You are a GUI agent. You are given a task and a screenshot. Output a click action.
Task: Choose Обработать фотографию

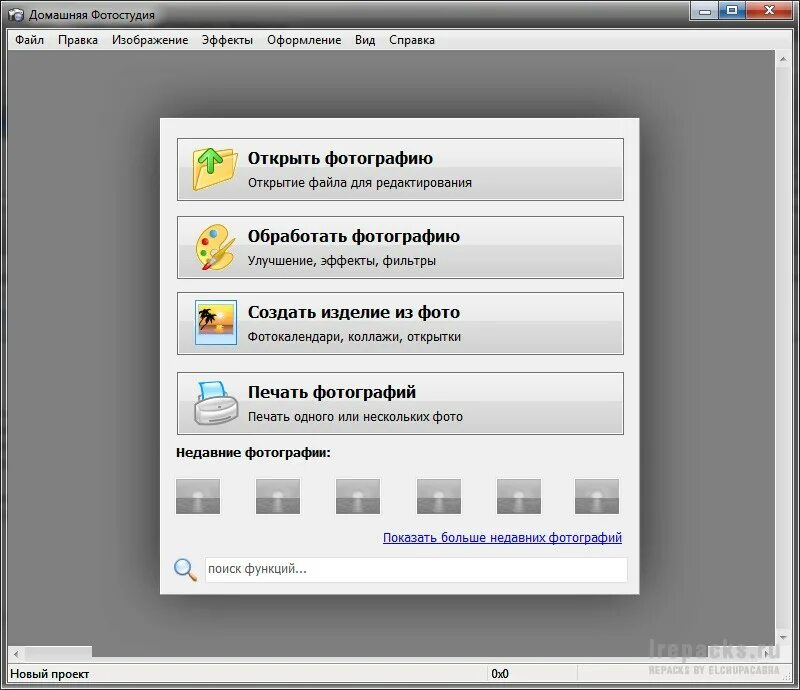[x=400, y=248]
